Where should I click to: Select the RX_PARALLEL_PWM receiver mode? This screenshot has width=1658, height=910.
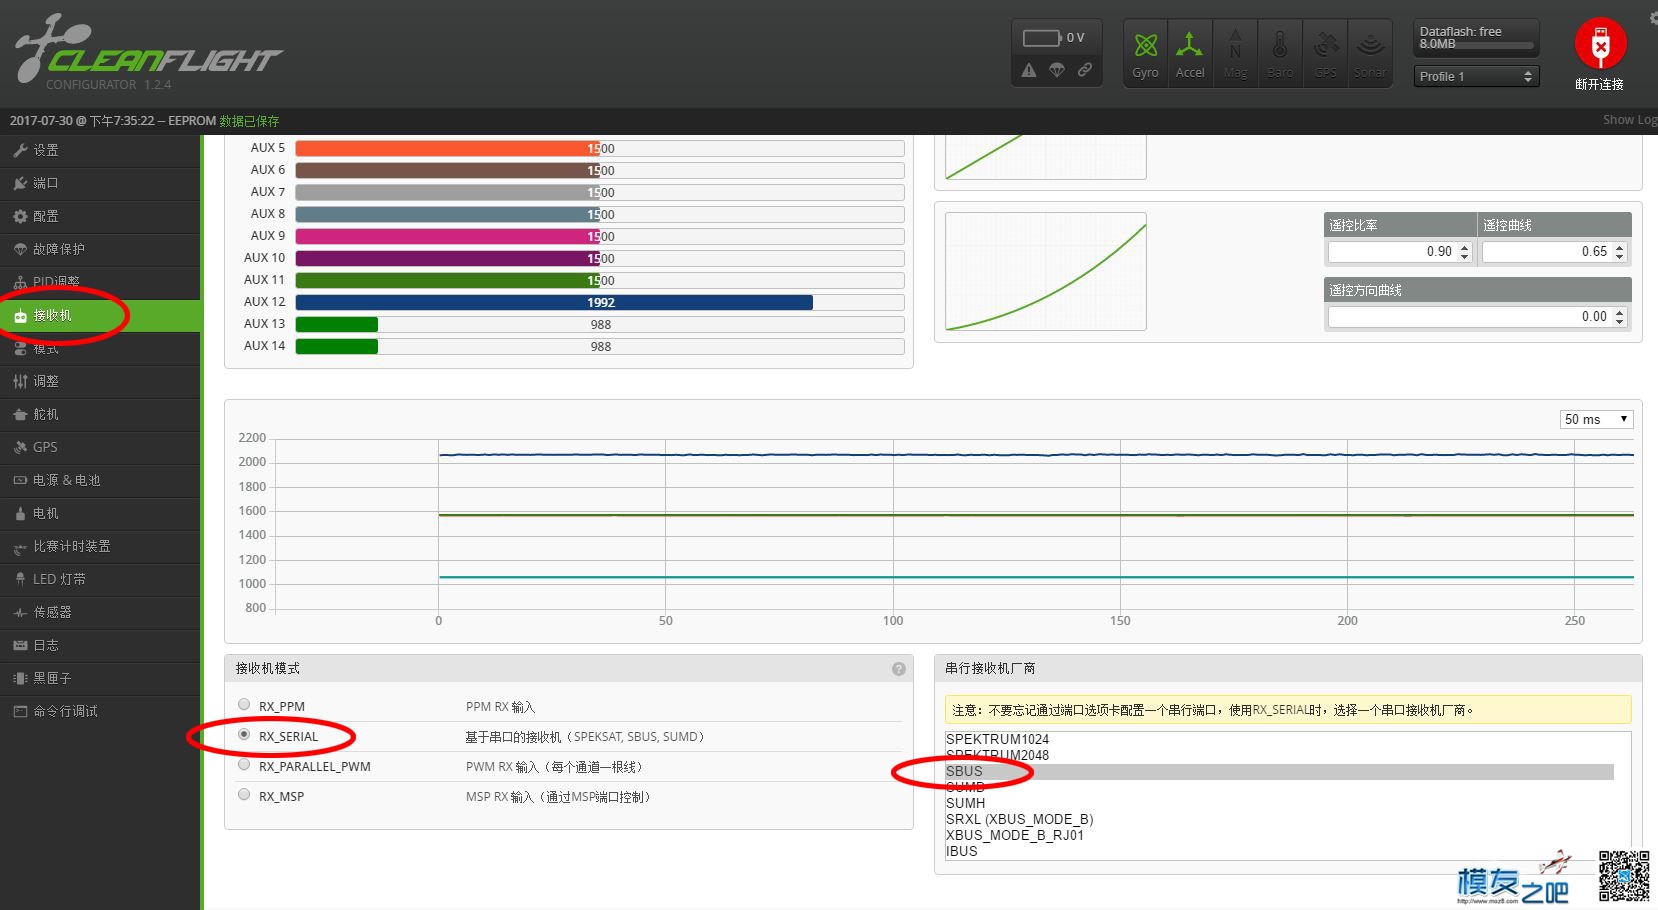click(x=244, y=765)
